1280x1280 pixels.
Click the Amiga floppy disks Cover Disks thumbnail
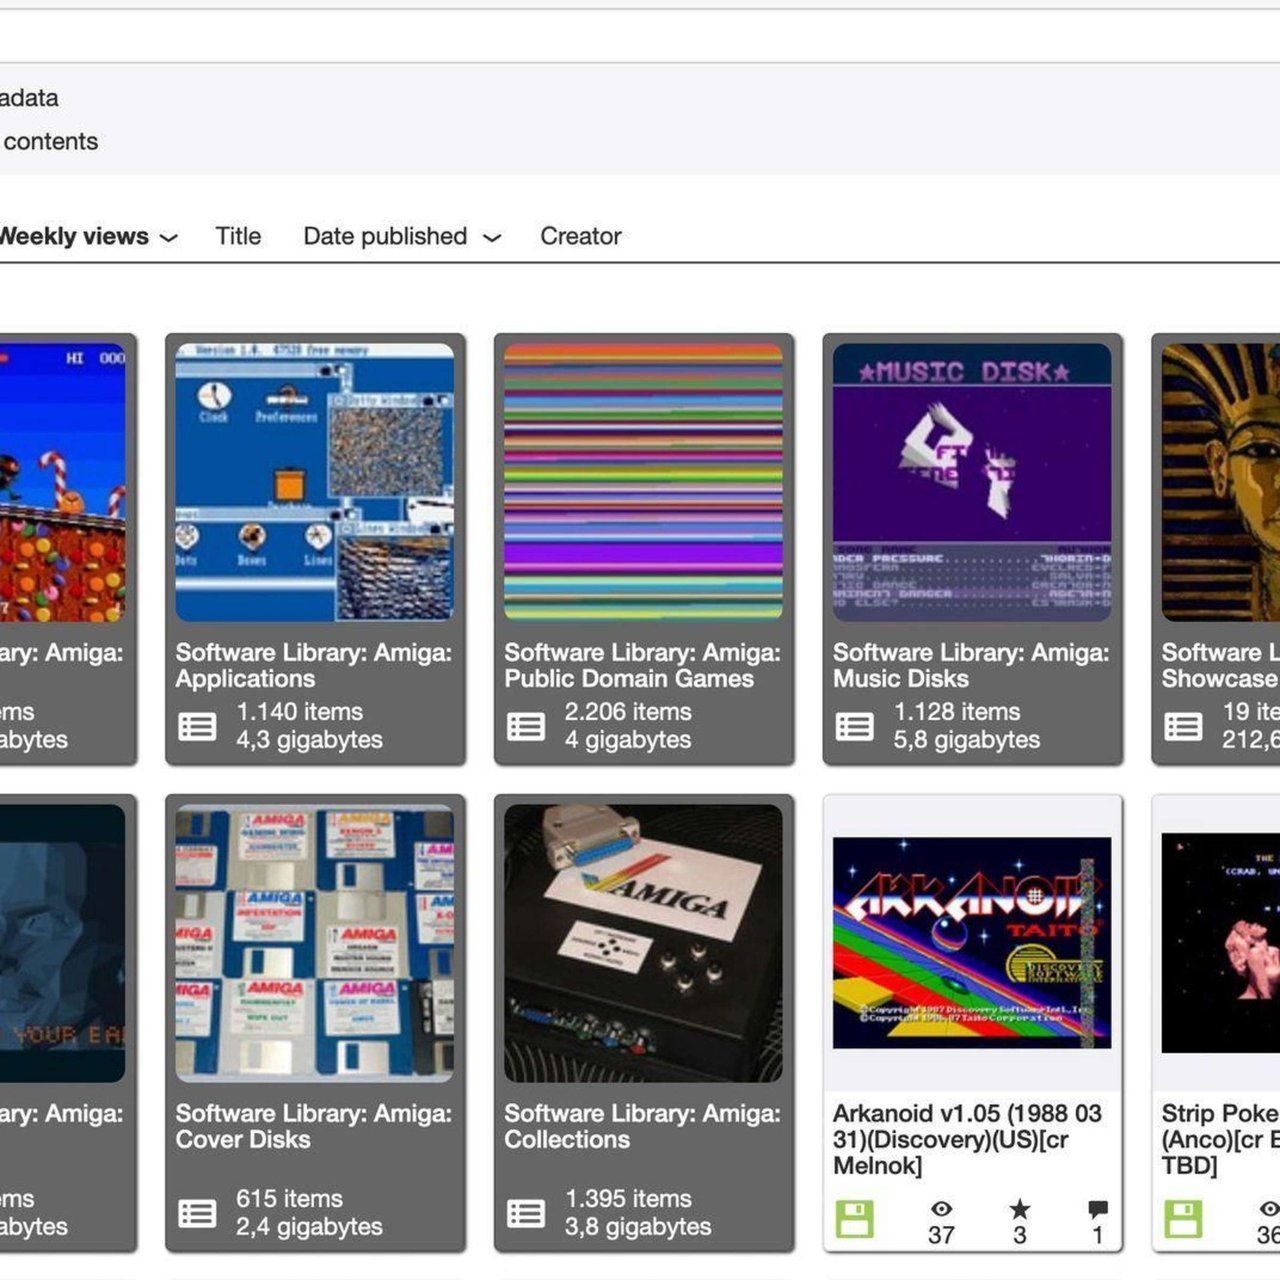click(x=315, y=943)
